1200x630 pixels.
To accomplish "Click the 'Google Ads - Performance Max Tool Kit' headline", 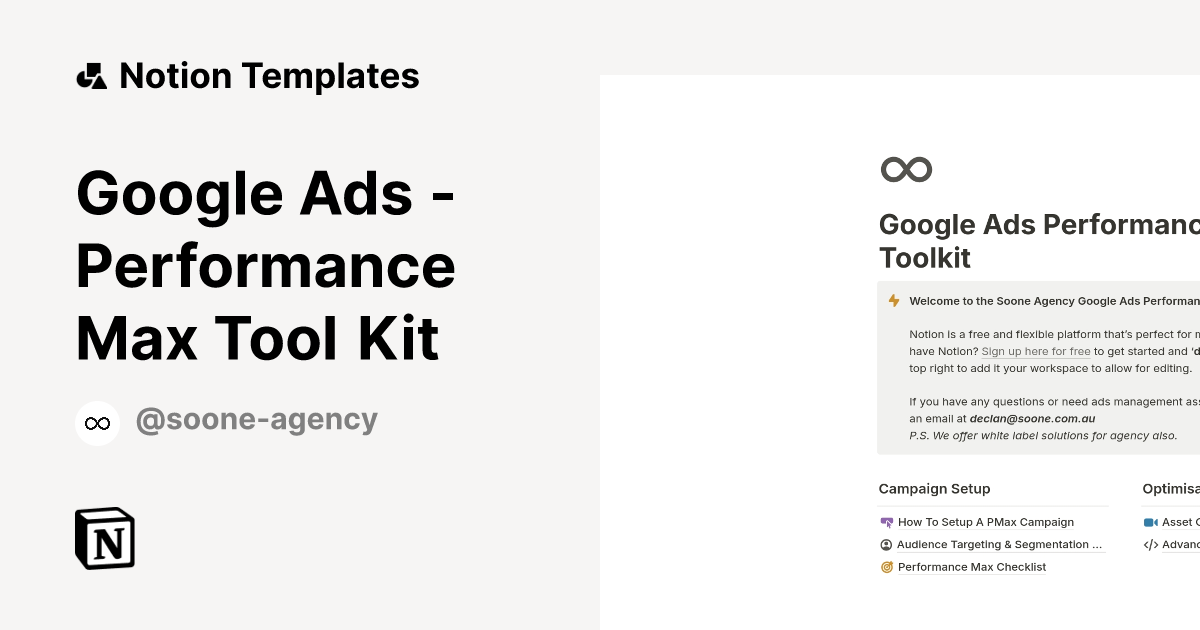I will pos(266,266).
